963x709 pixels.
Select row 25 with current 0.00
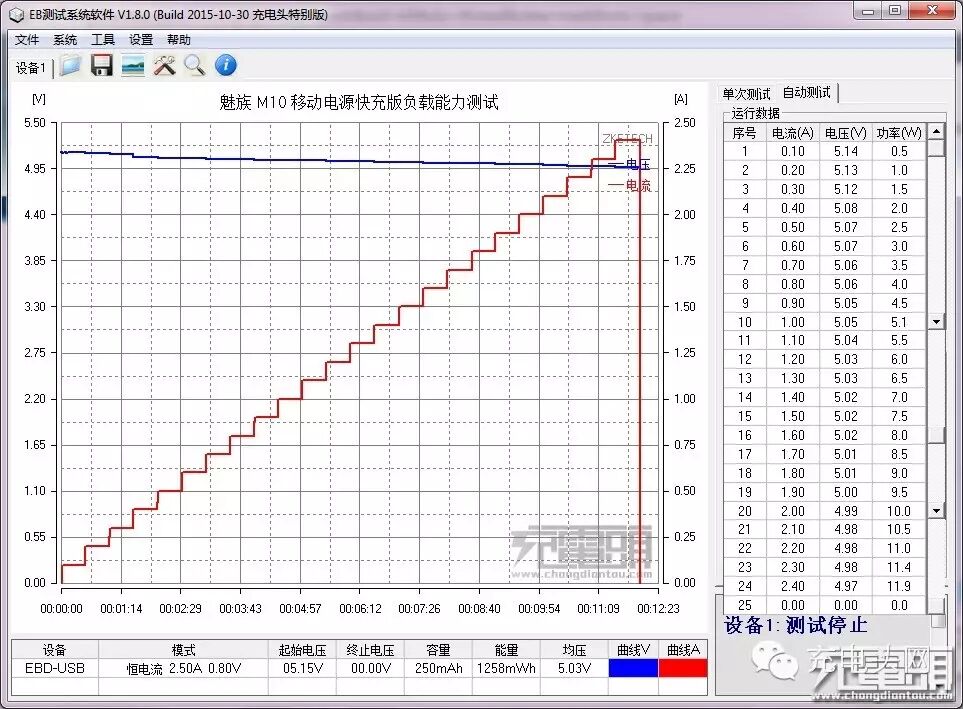[x=825, y=605]
